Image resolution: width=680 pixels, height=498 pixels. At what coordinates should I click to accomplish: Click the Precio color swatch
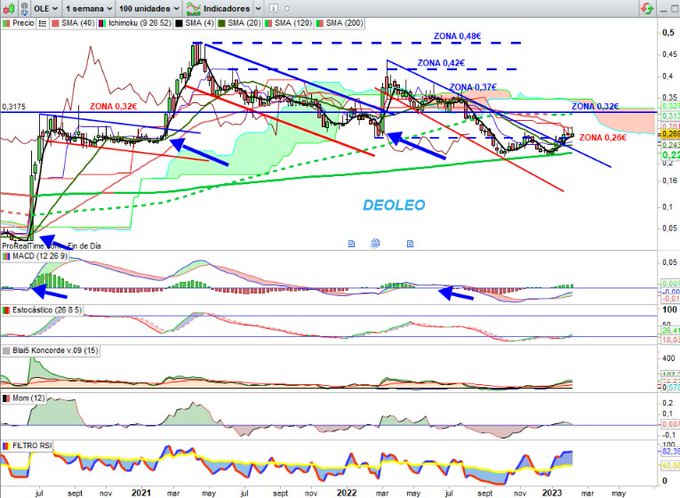[6, 23]
